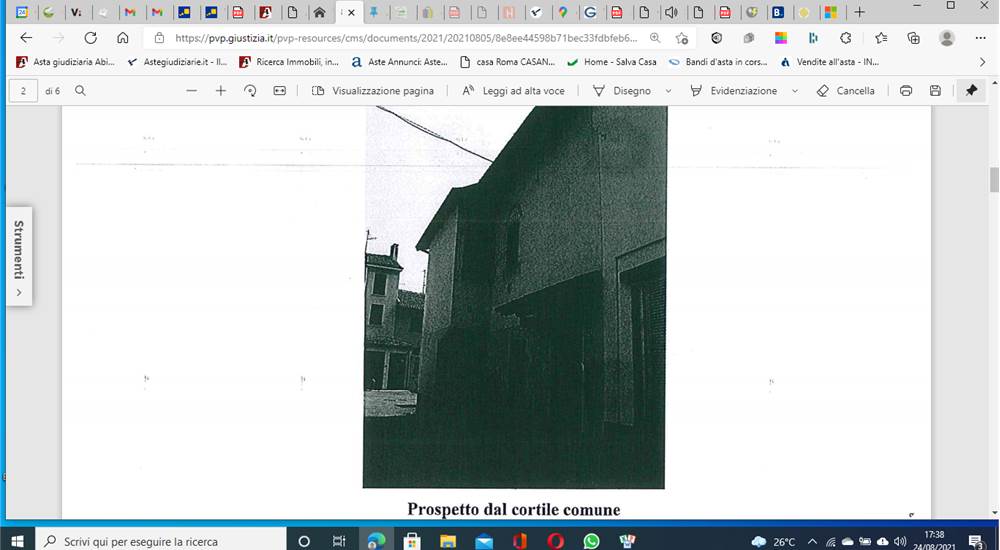1000x550 pixels.
Task: Open the Collections panel
Action: click(x=913, y=38)
